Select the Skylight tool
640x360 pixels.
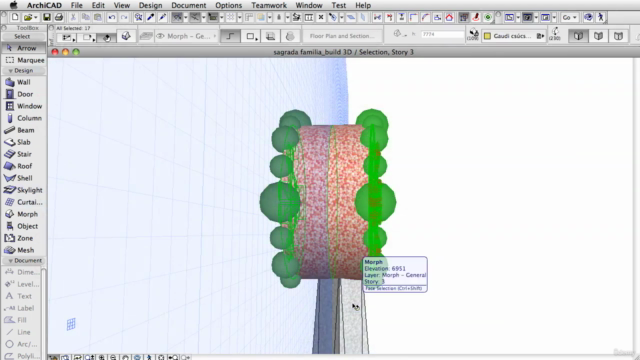[x=24, y=190]
